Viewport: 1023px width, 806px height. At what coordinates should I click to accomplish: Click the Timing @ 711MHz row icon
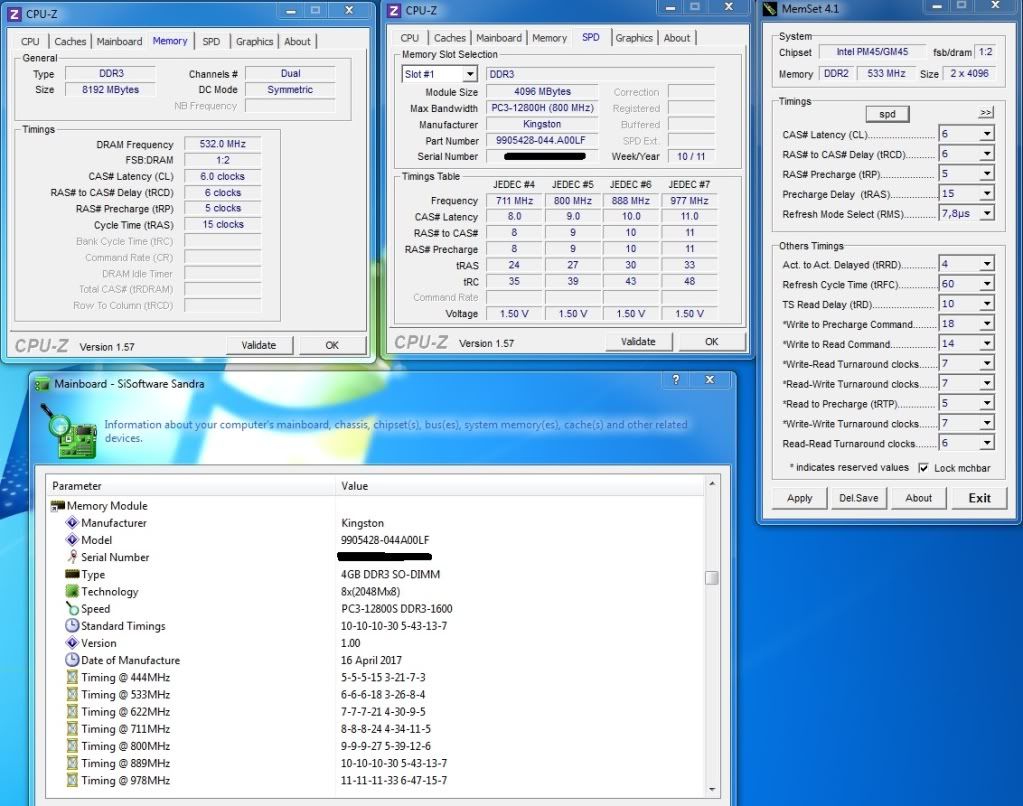(x=72, y=728)
